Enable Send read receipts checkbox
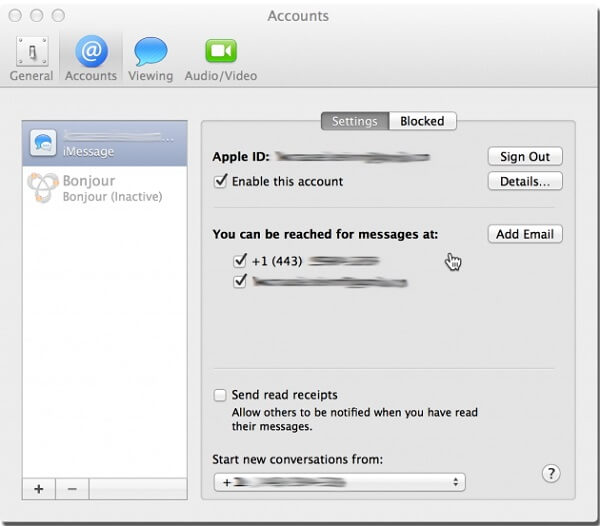Viewport: 600px width, 526px height. 221,395
